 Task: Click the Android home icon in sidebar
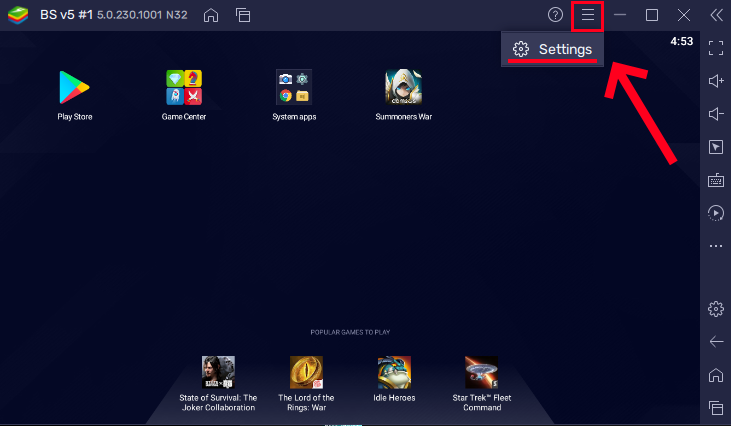[716, 375]
